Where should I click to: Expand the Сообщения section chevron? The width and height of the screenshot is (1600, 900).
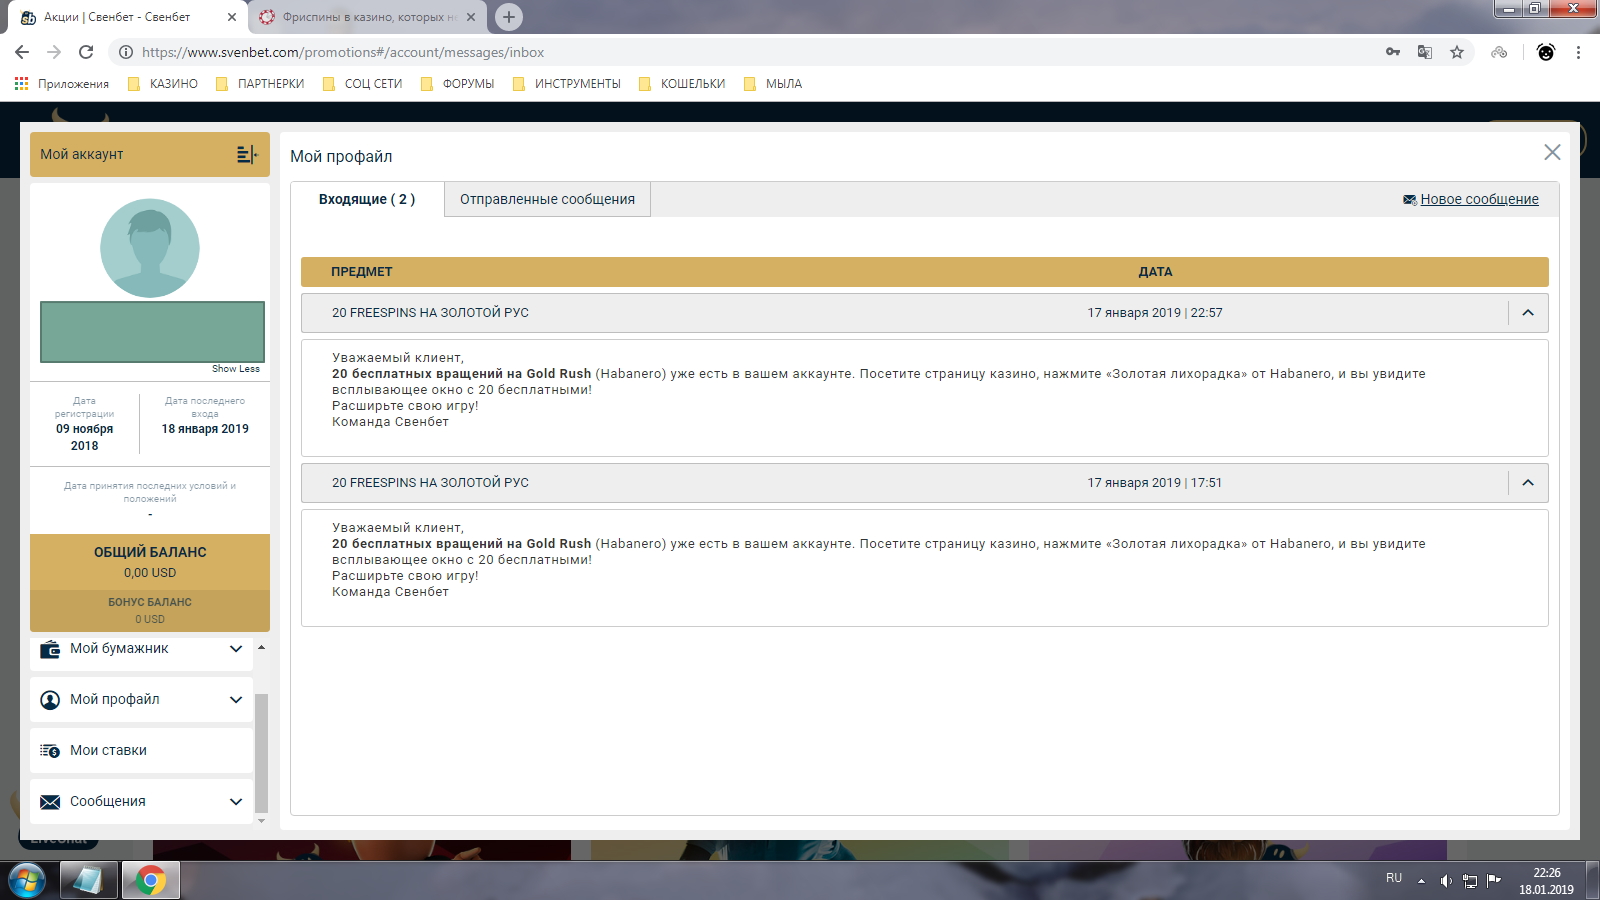[x=236, y=802]
